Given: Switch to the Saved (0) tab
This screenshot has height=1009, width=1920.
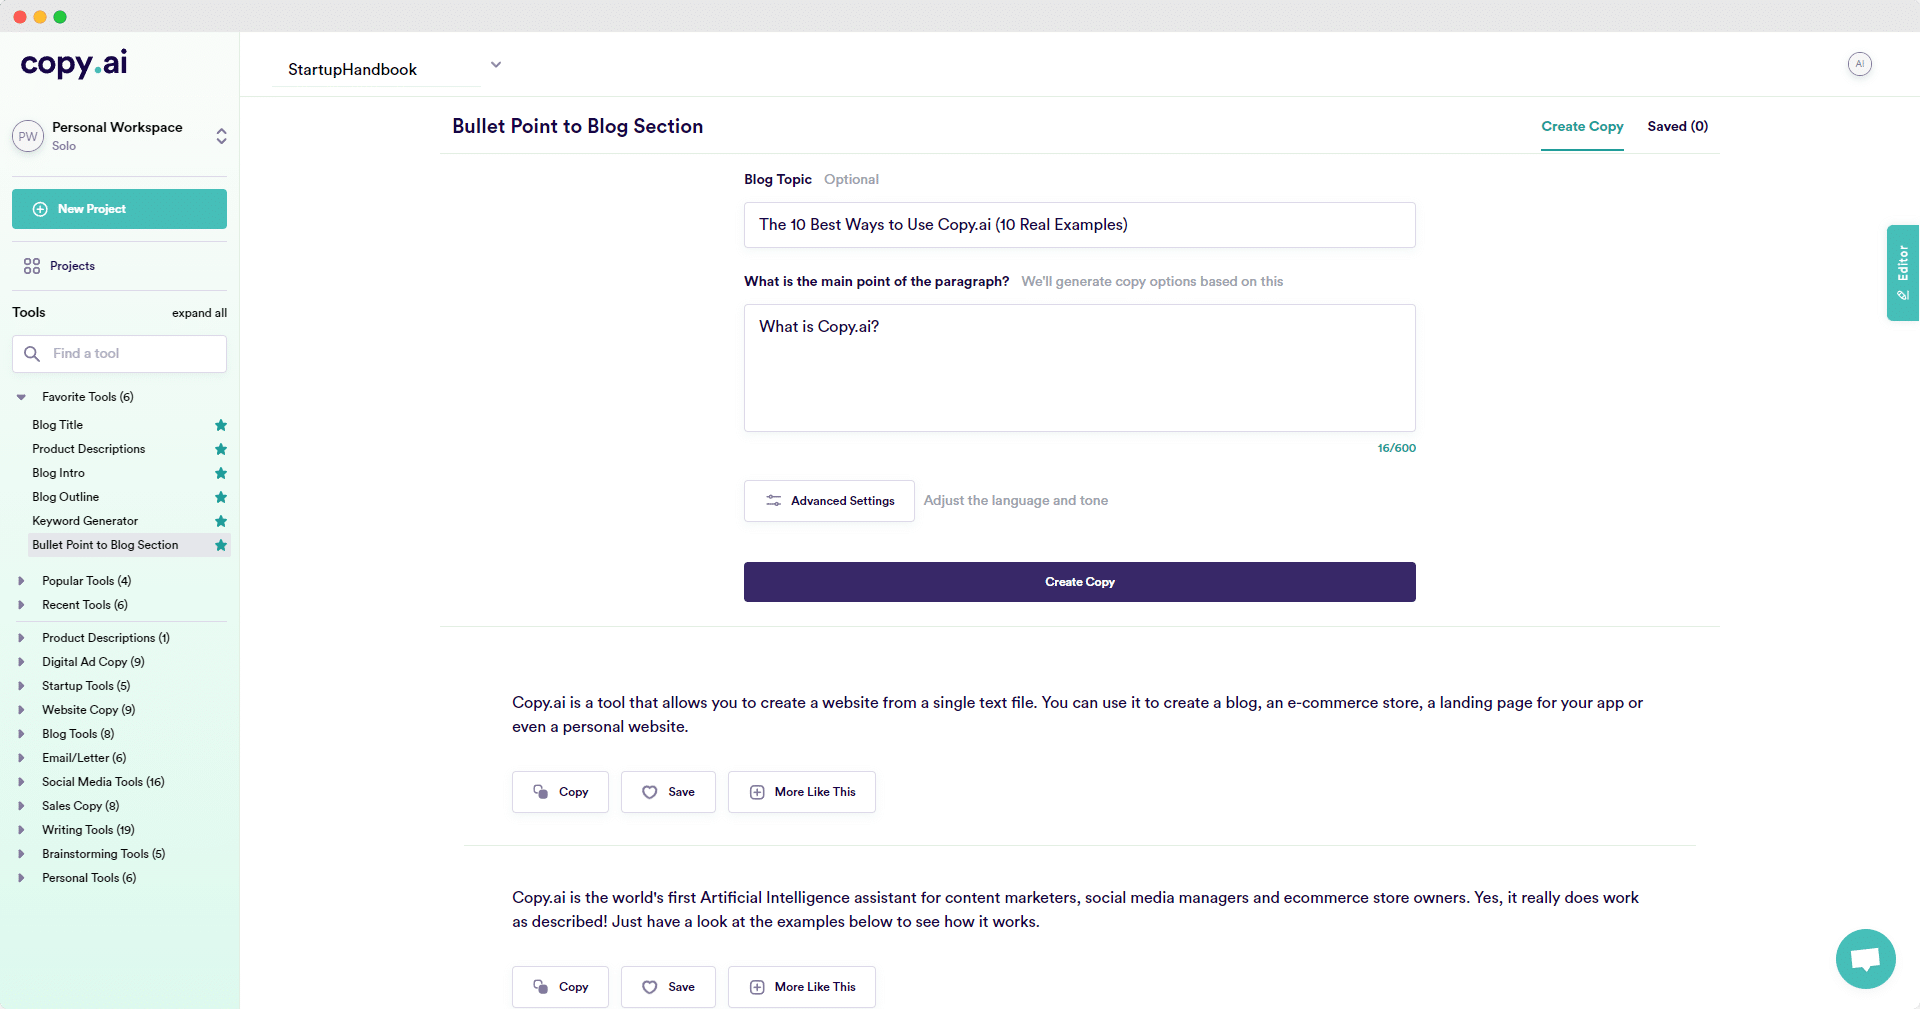Looking at the screenshot, I should [1677, 126].
